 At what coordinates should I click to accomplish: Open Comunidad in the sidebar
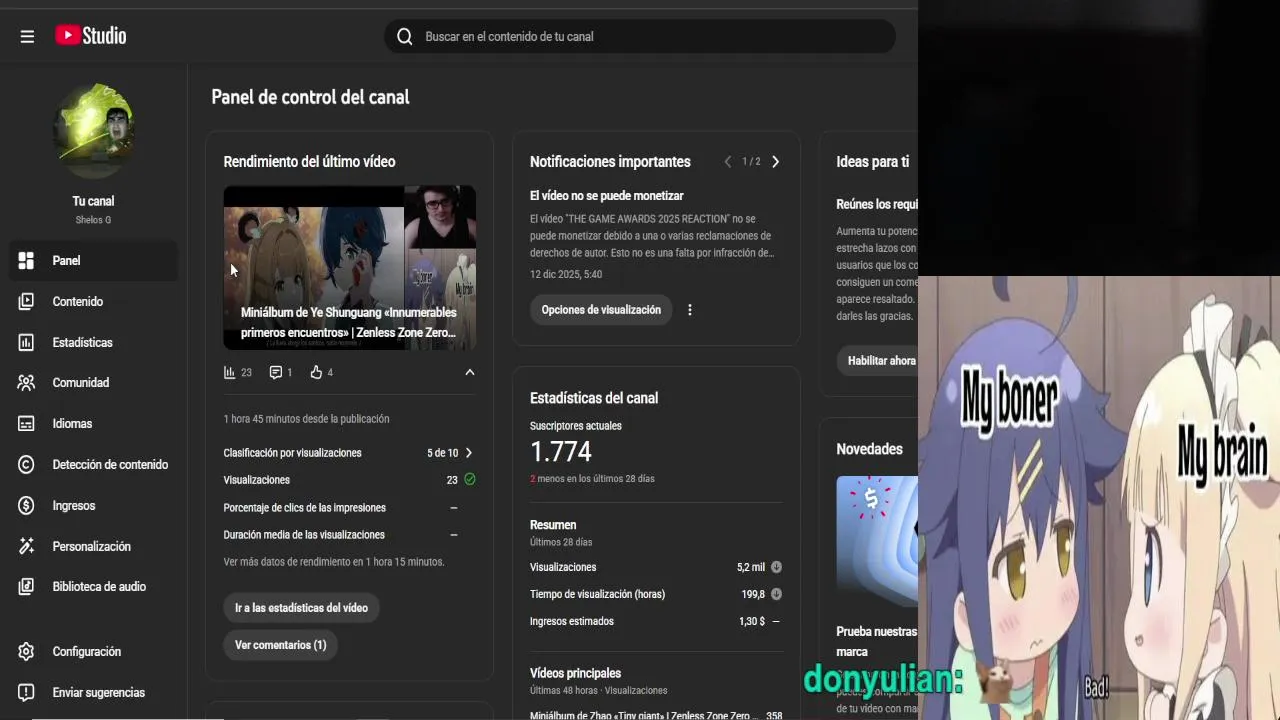[x=80, y=382]
